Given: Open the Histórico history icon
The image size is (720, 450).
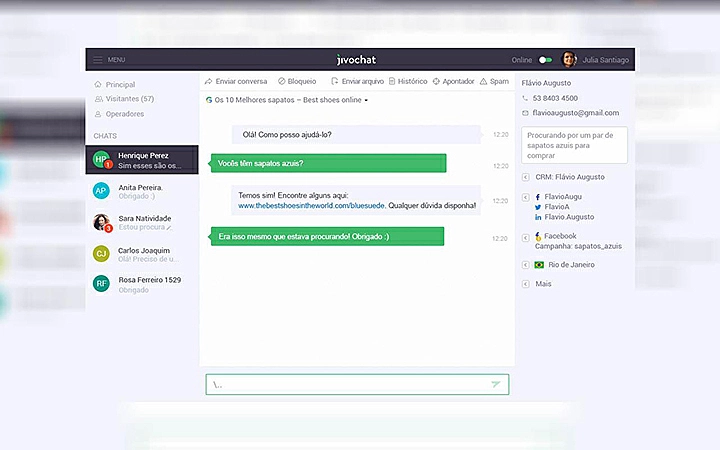Looking at the screenshot, I should 393,81.
